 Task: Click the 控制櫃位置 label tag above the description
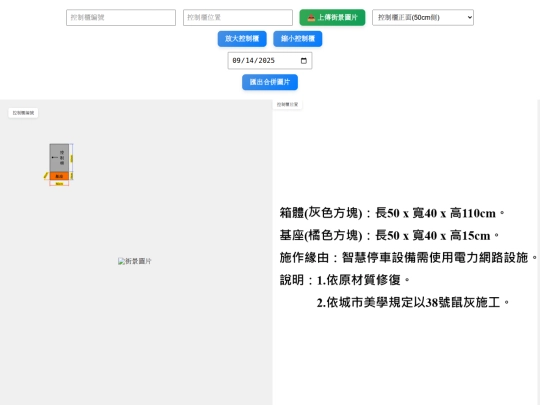click(x=288, y=104)
